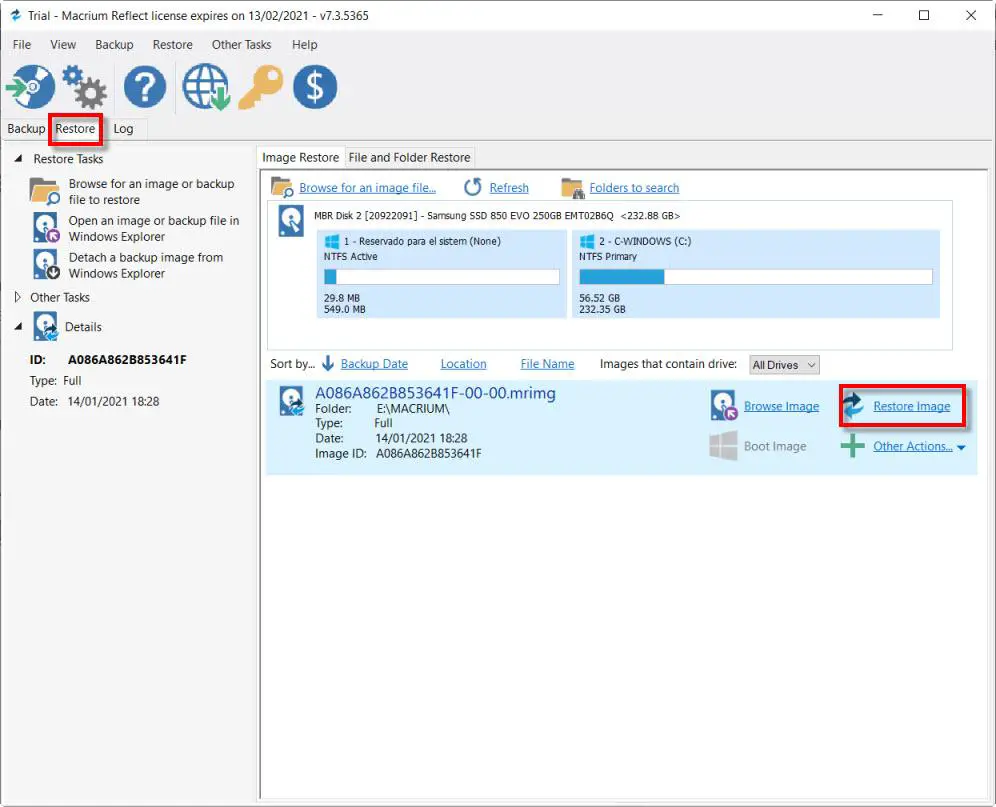The width and height of the screenshot is (996, 807).
Task: Click the dollar sign purchase icon
Action: [x=315, y=86]
